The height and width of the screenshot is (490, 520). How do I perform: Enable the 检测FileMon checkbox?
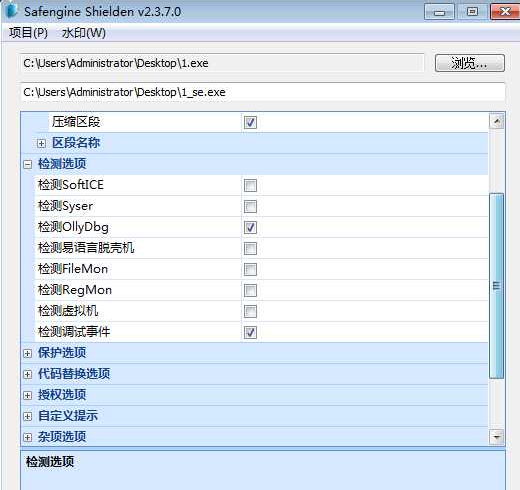[x=250, y=269]
